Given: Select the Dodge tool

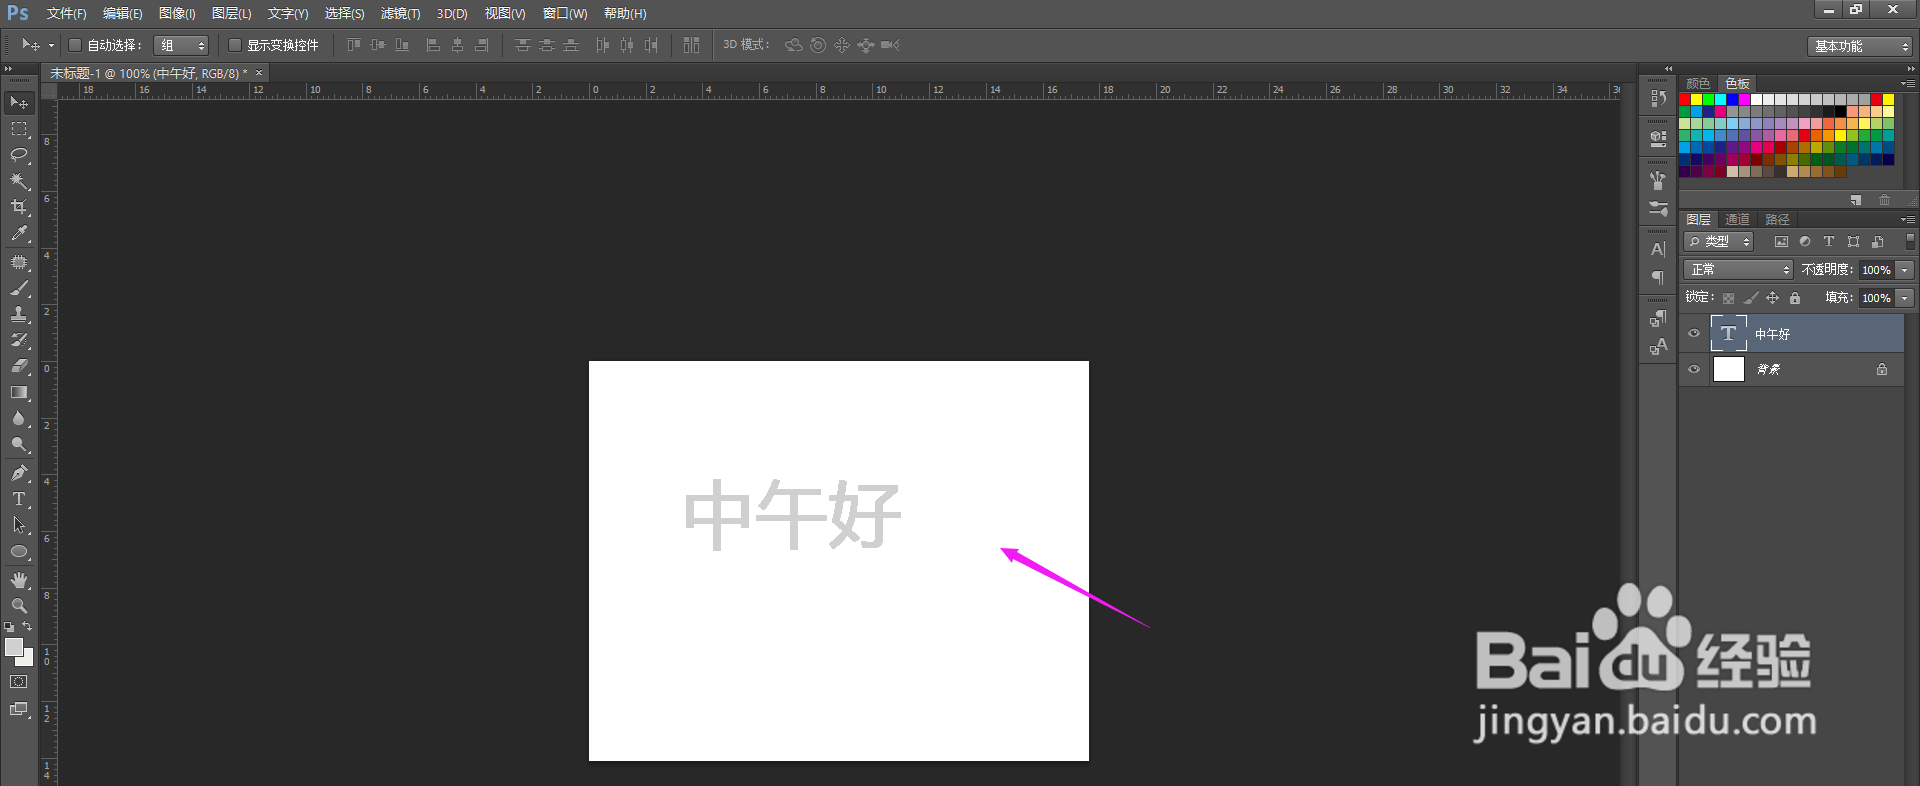Looking at the screenshot, I should click(x=19, y=445).
